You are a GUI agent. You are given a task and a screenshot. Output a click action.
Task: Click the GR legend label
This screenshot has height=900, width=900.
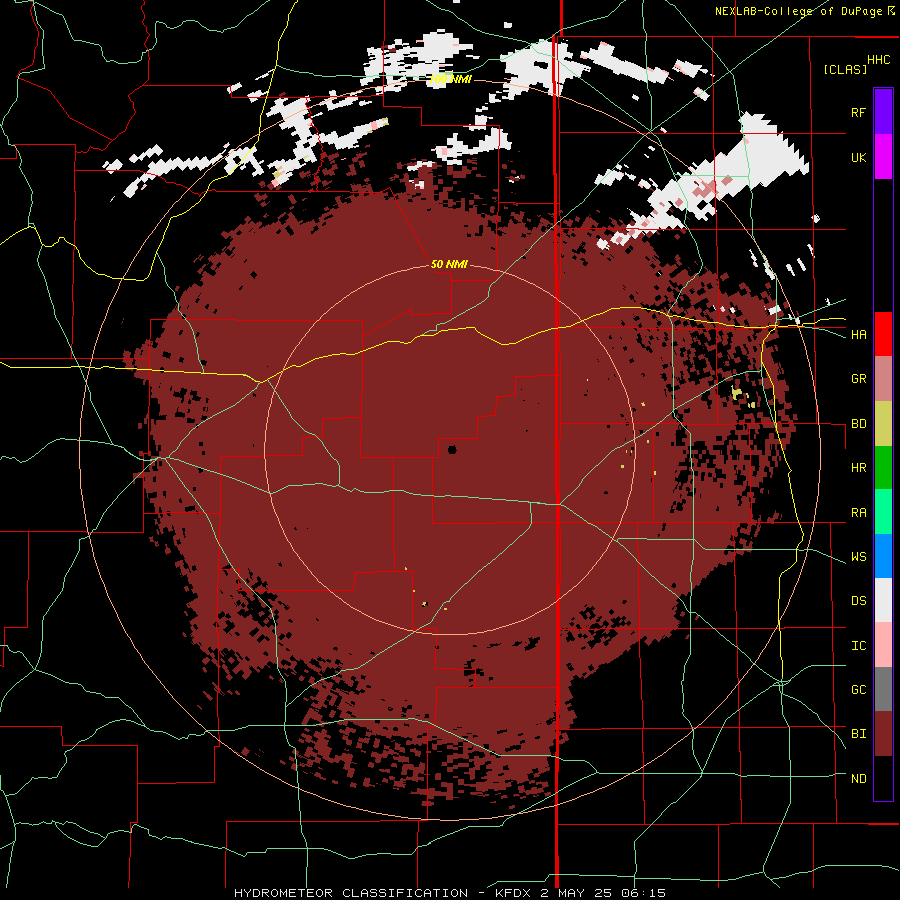(x=858, y=379)
